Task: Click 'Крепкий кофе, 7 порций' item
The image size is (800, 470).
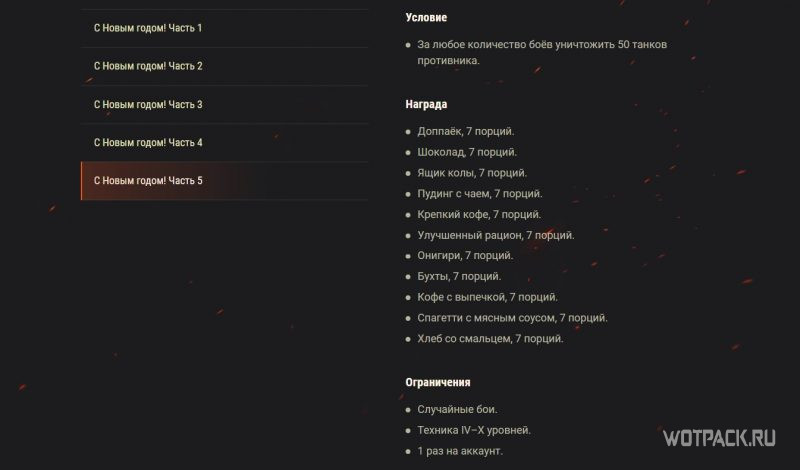Action: point(479,215)
